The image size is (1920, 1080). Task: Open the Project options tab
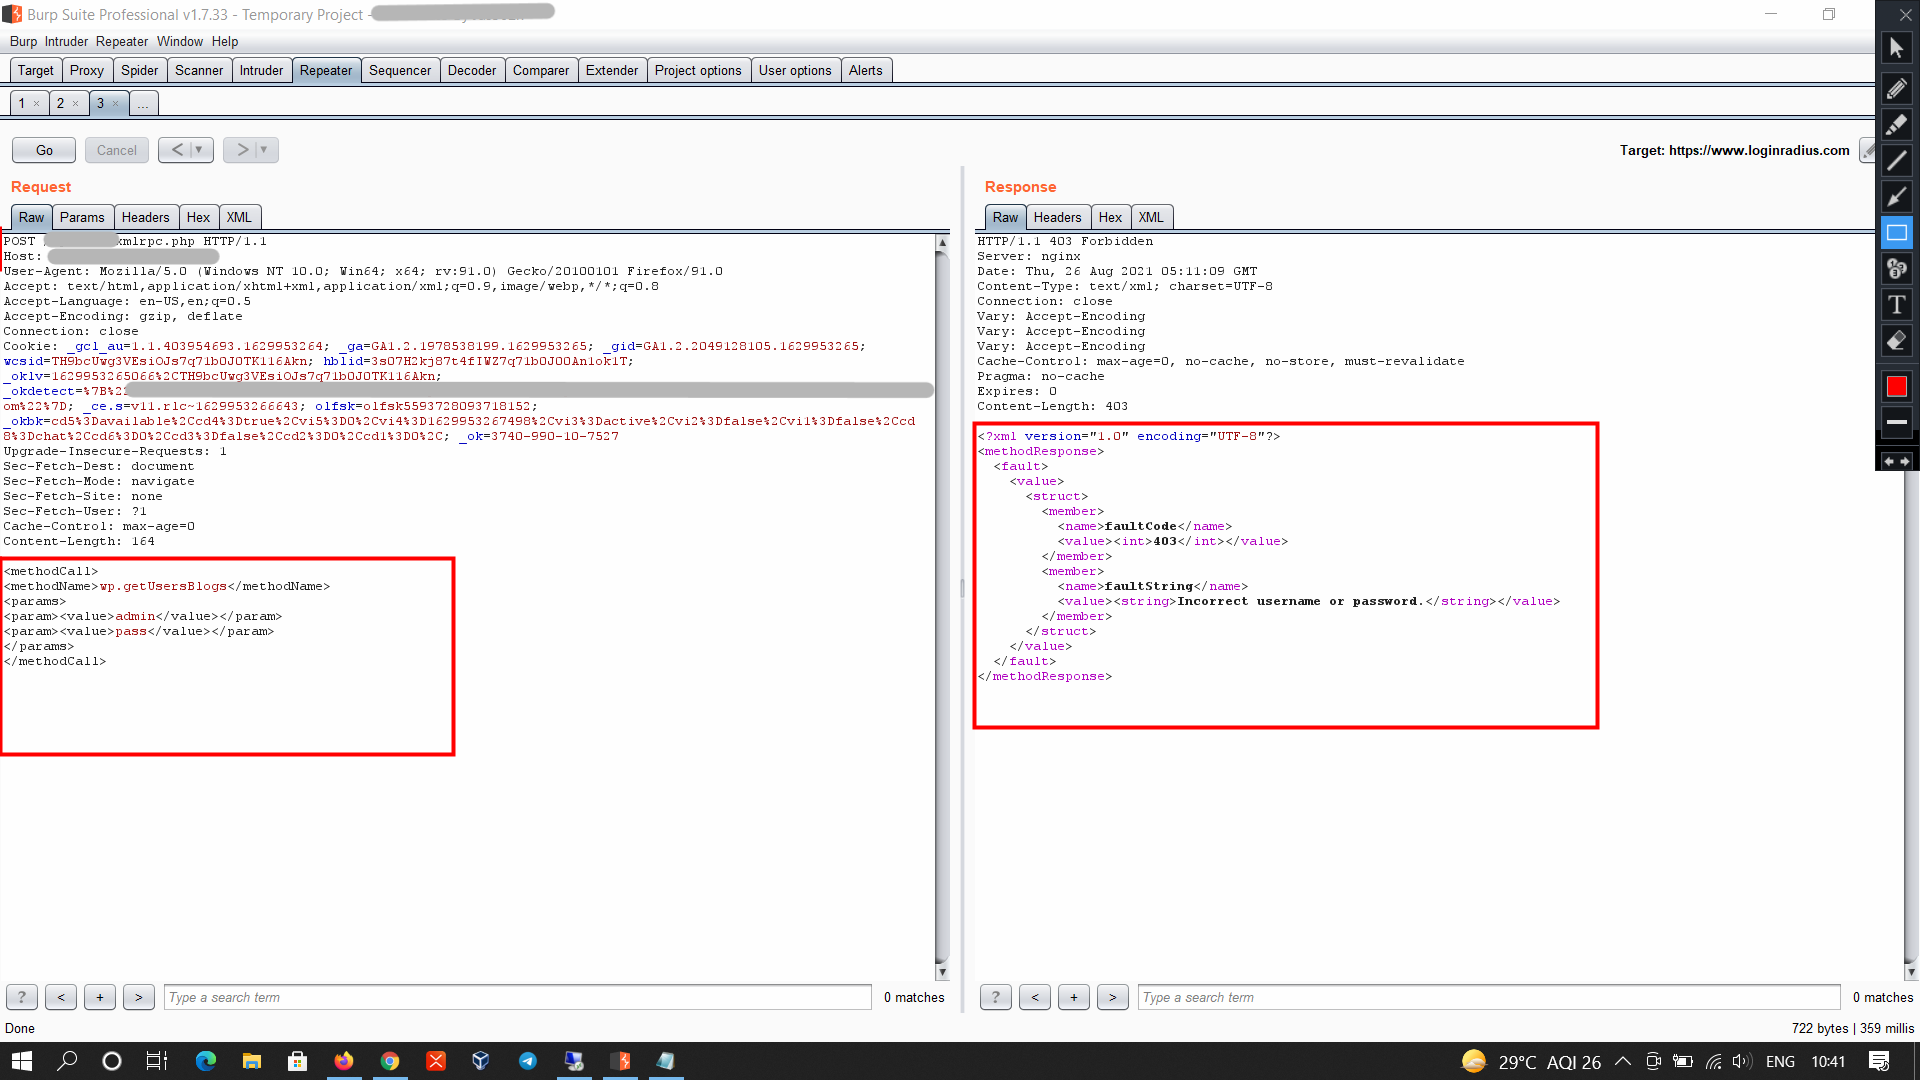coord(698,70)
